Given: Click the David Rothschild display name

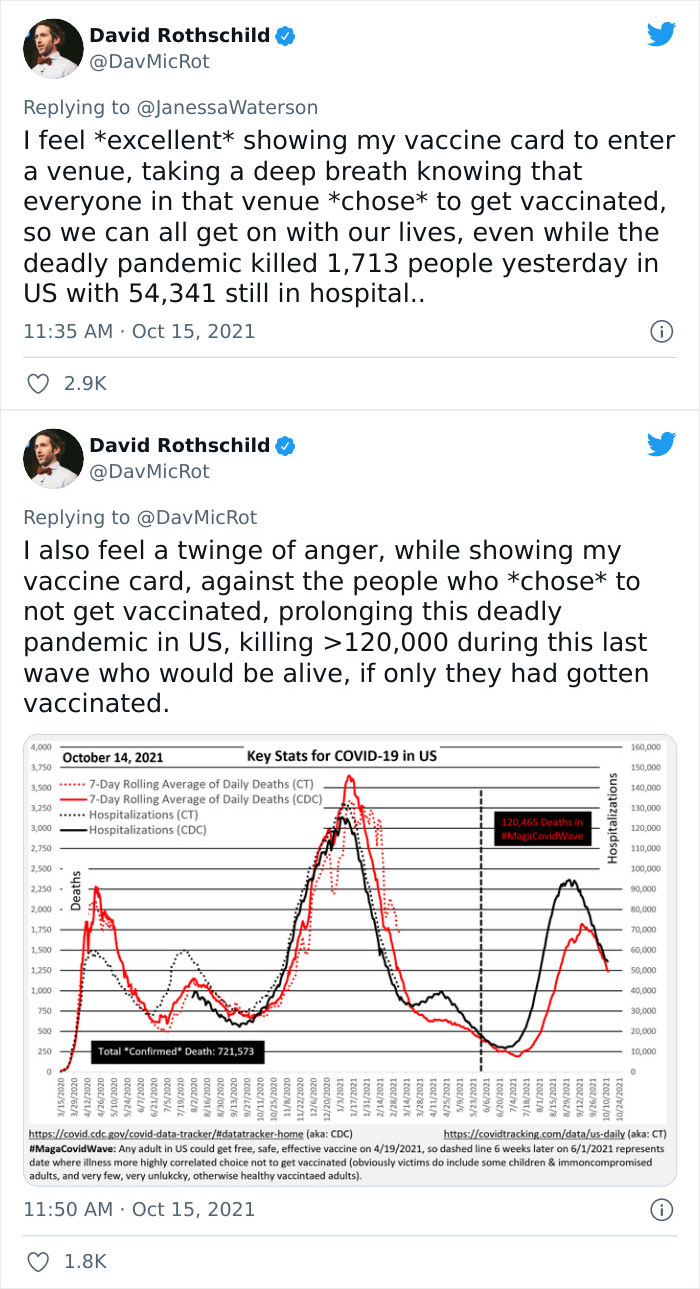Looking at the screenshot, I should pos(181,35).
